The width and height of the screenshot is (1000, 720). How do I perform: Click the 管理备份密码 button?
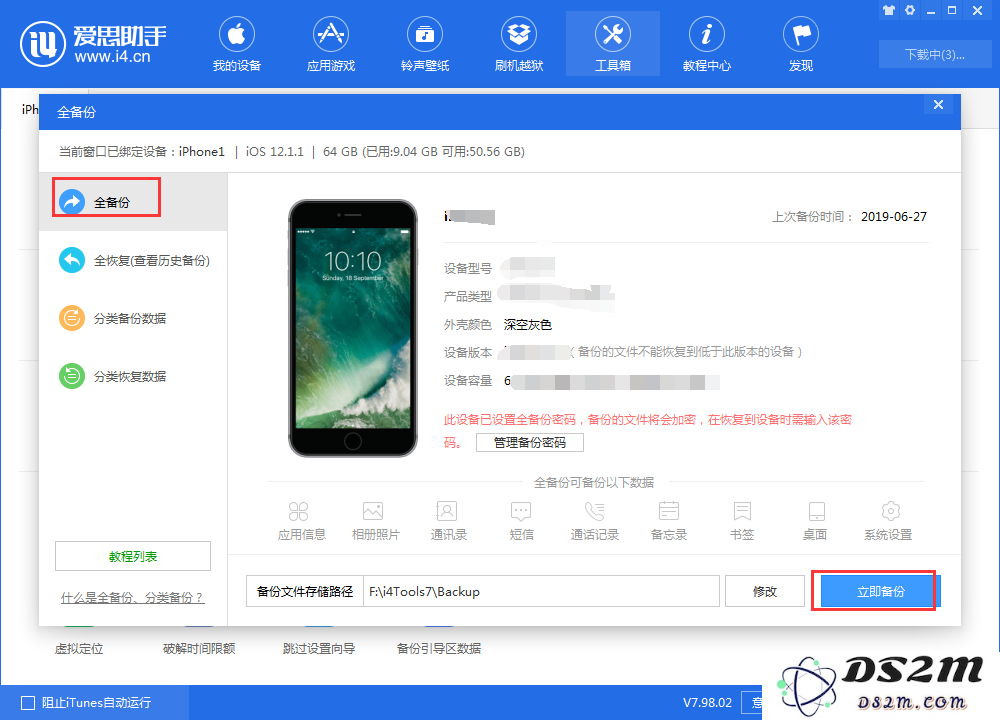(529, 443)
